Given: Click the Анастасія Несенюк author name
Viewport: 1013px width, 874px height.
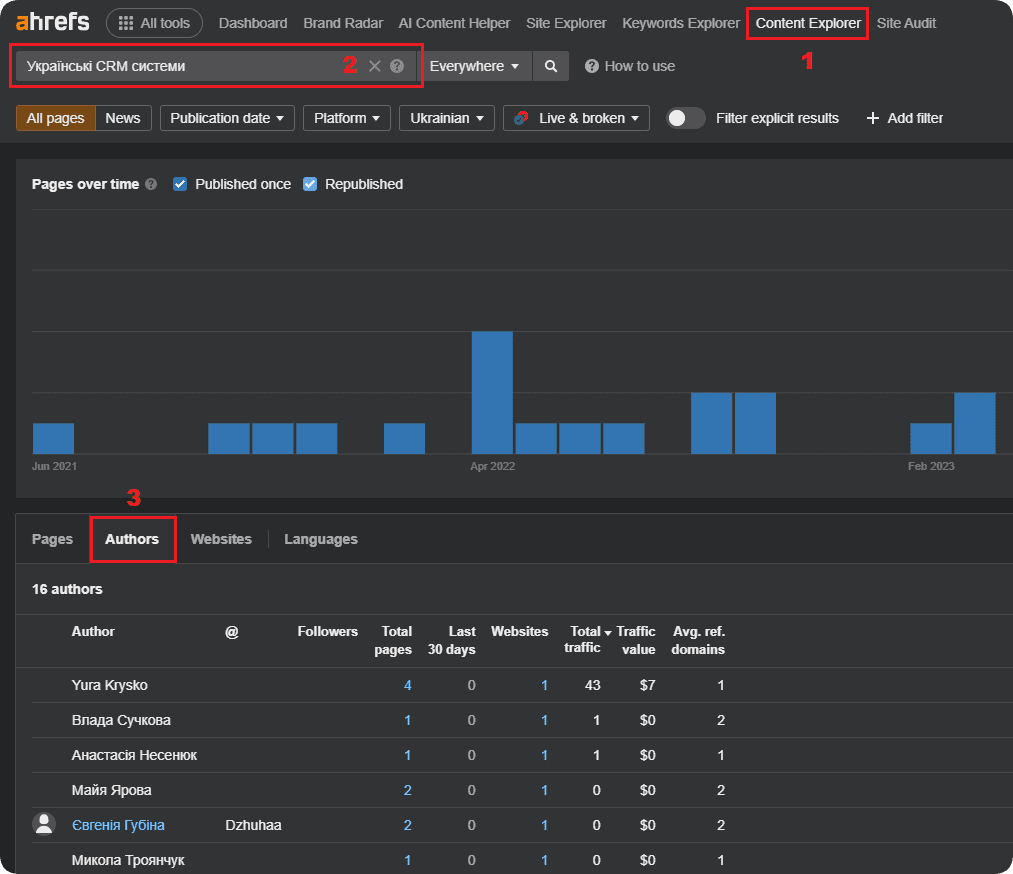Looking at the screenshot, I should point(134,755).
